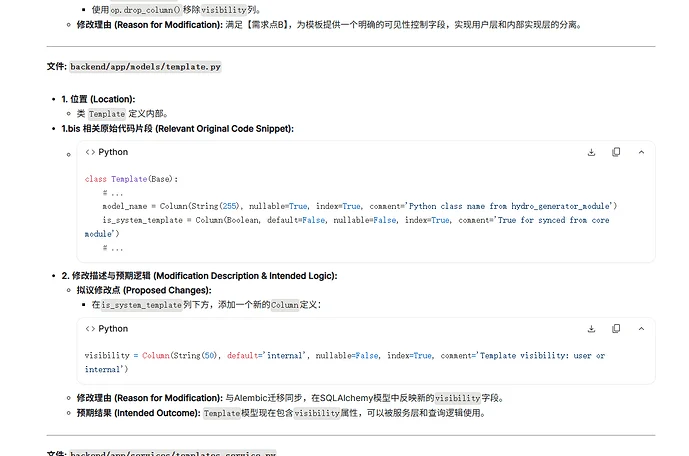
Task: Click the code brackets icon of second Python block
Action: coord(90,329)
